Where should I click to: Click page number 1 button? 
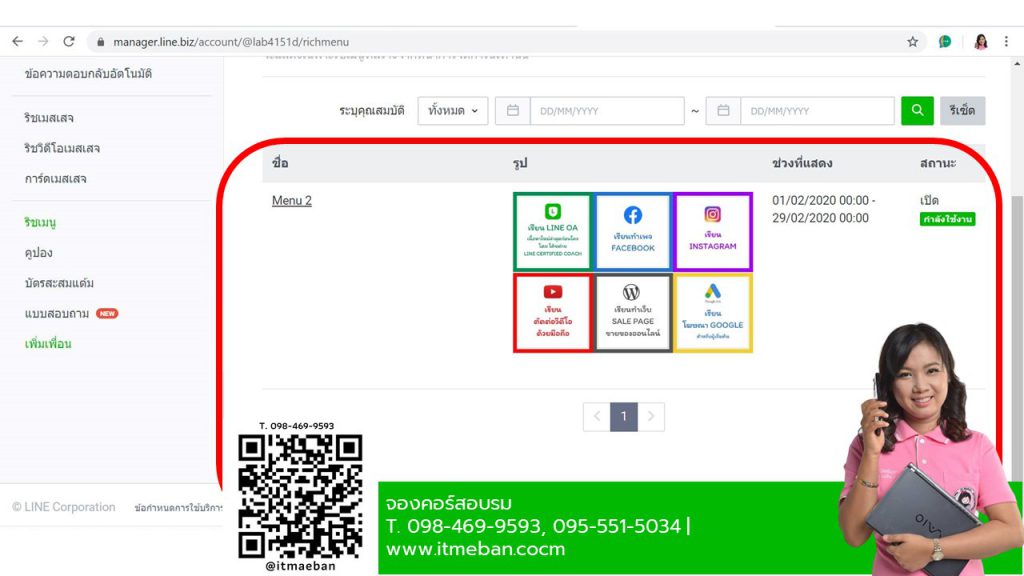624,417
